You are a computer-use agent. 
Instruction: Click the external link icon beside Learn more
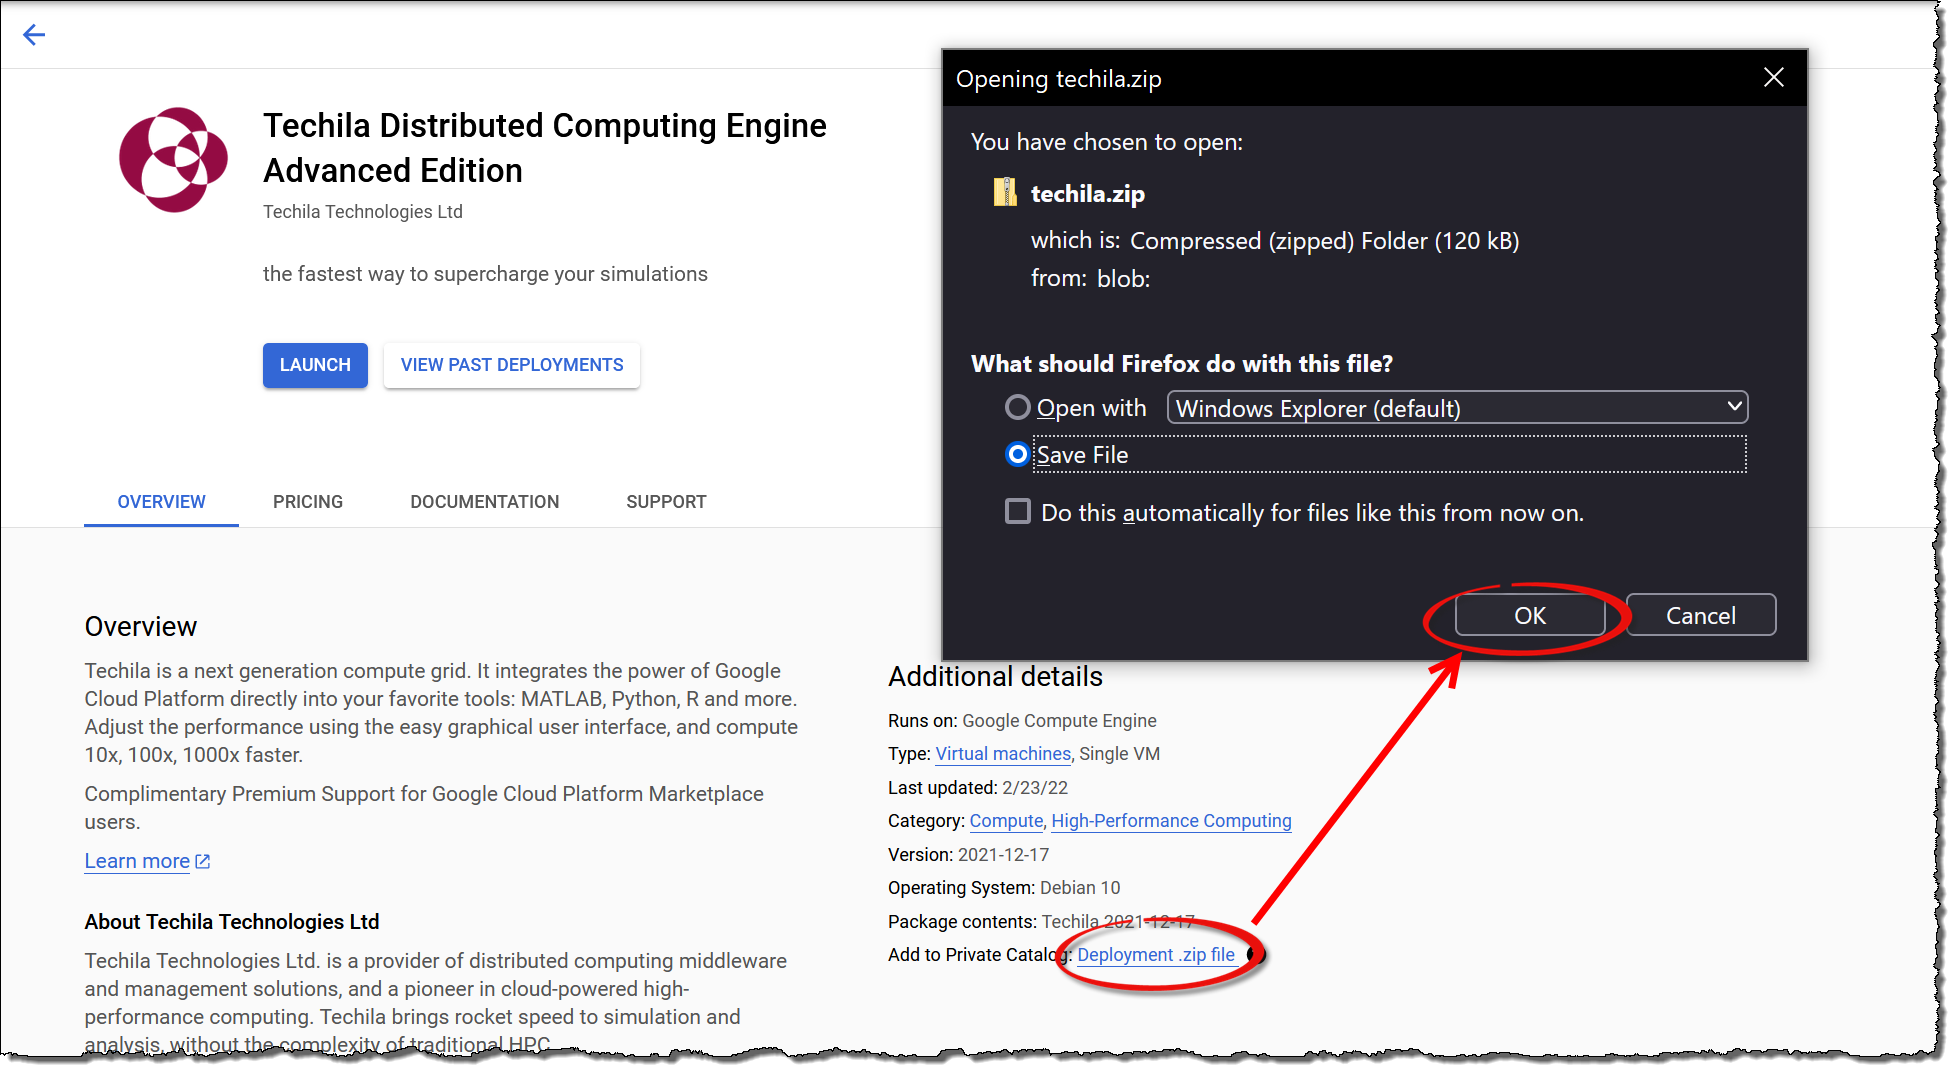pos(203,861)
